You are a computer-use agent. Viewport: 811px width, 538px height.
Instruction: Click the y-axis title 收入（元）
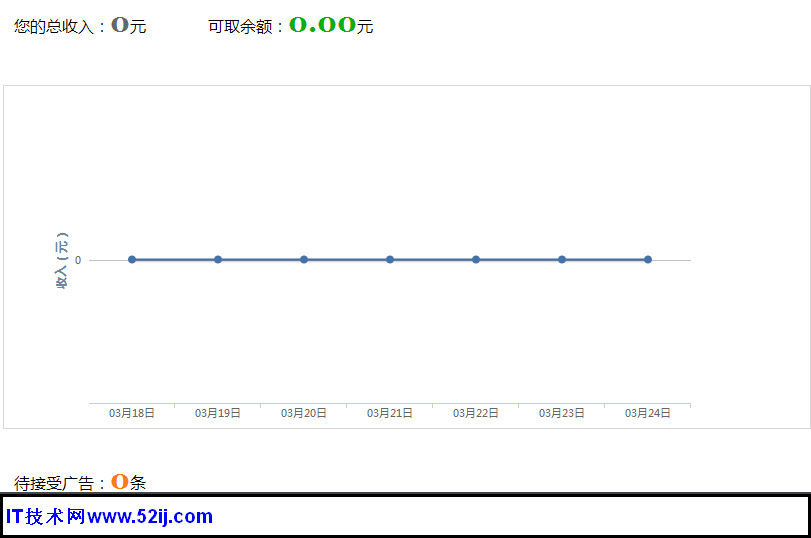62,261
